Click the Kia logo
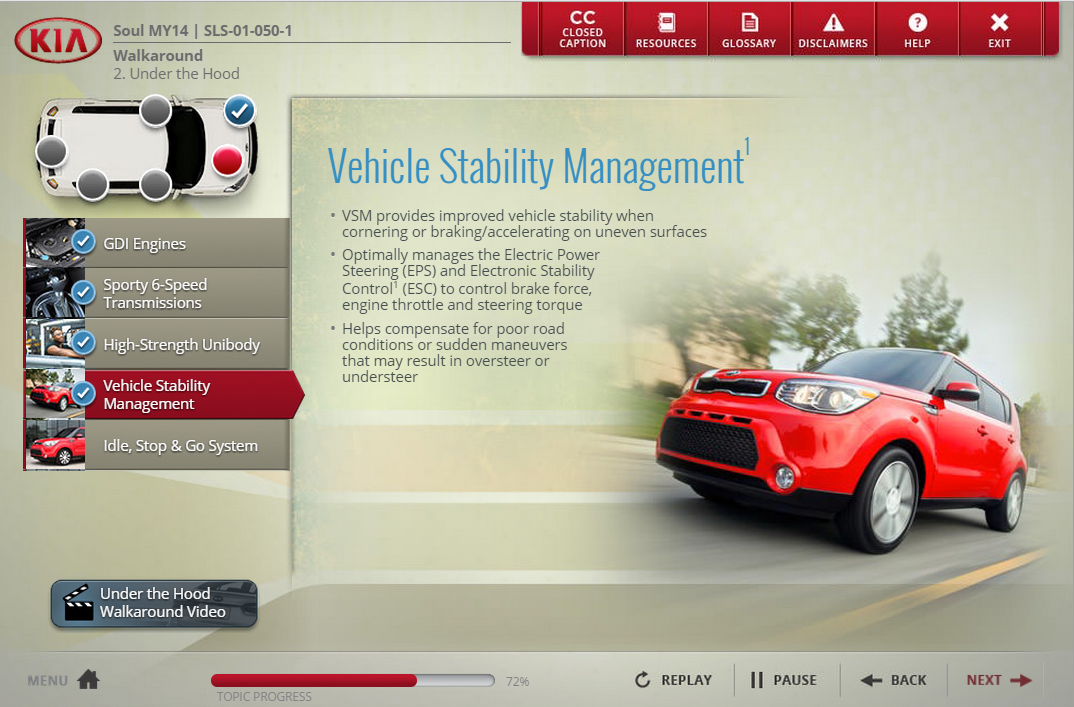Screen dimensions: 1074x707 click(58, 40)
